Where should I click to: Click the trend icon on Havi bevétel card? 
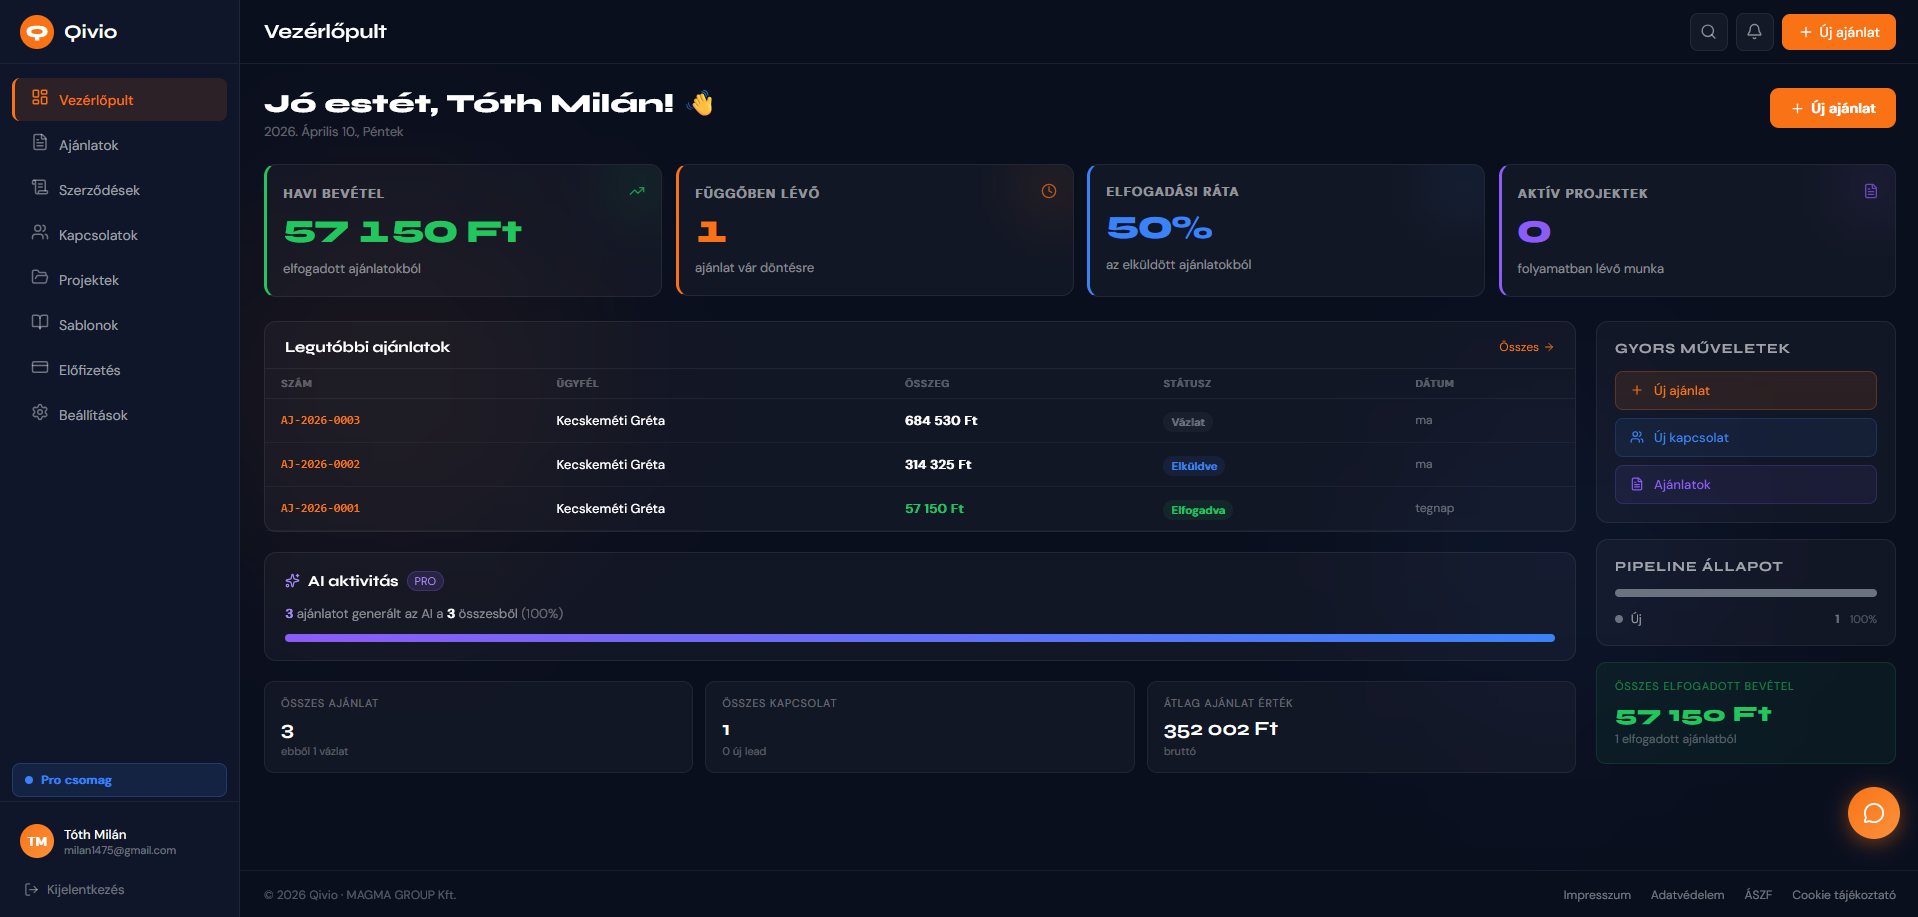point(637,191)
